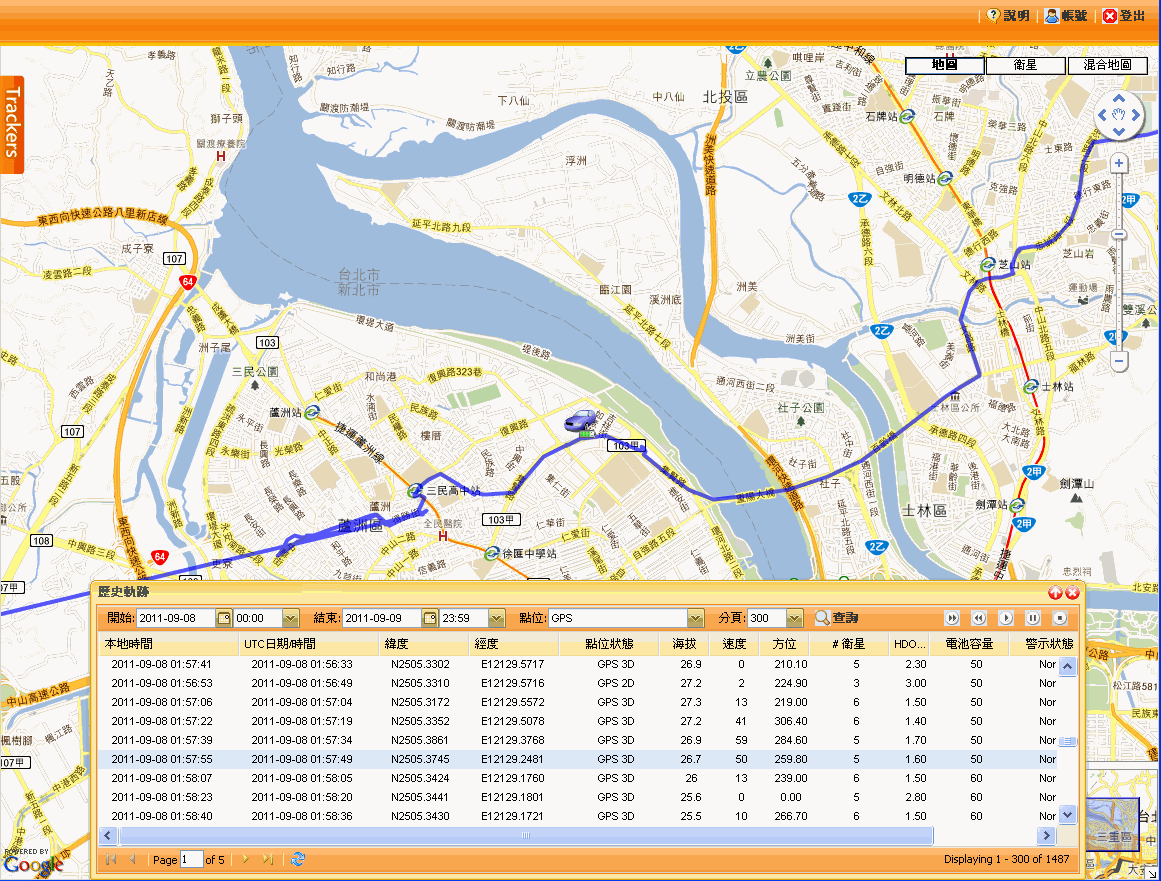
Task: Open the 說明 help link
Action: point(1008,16)
